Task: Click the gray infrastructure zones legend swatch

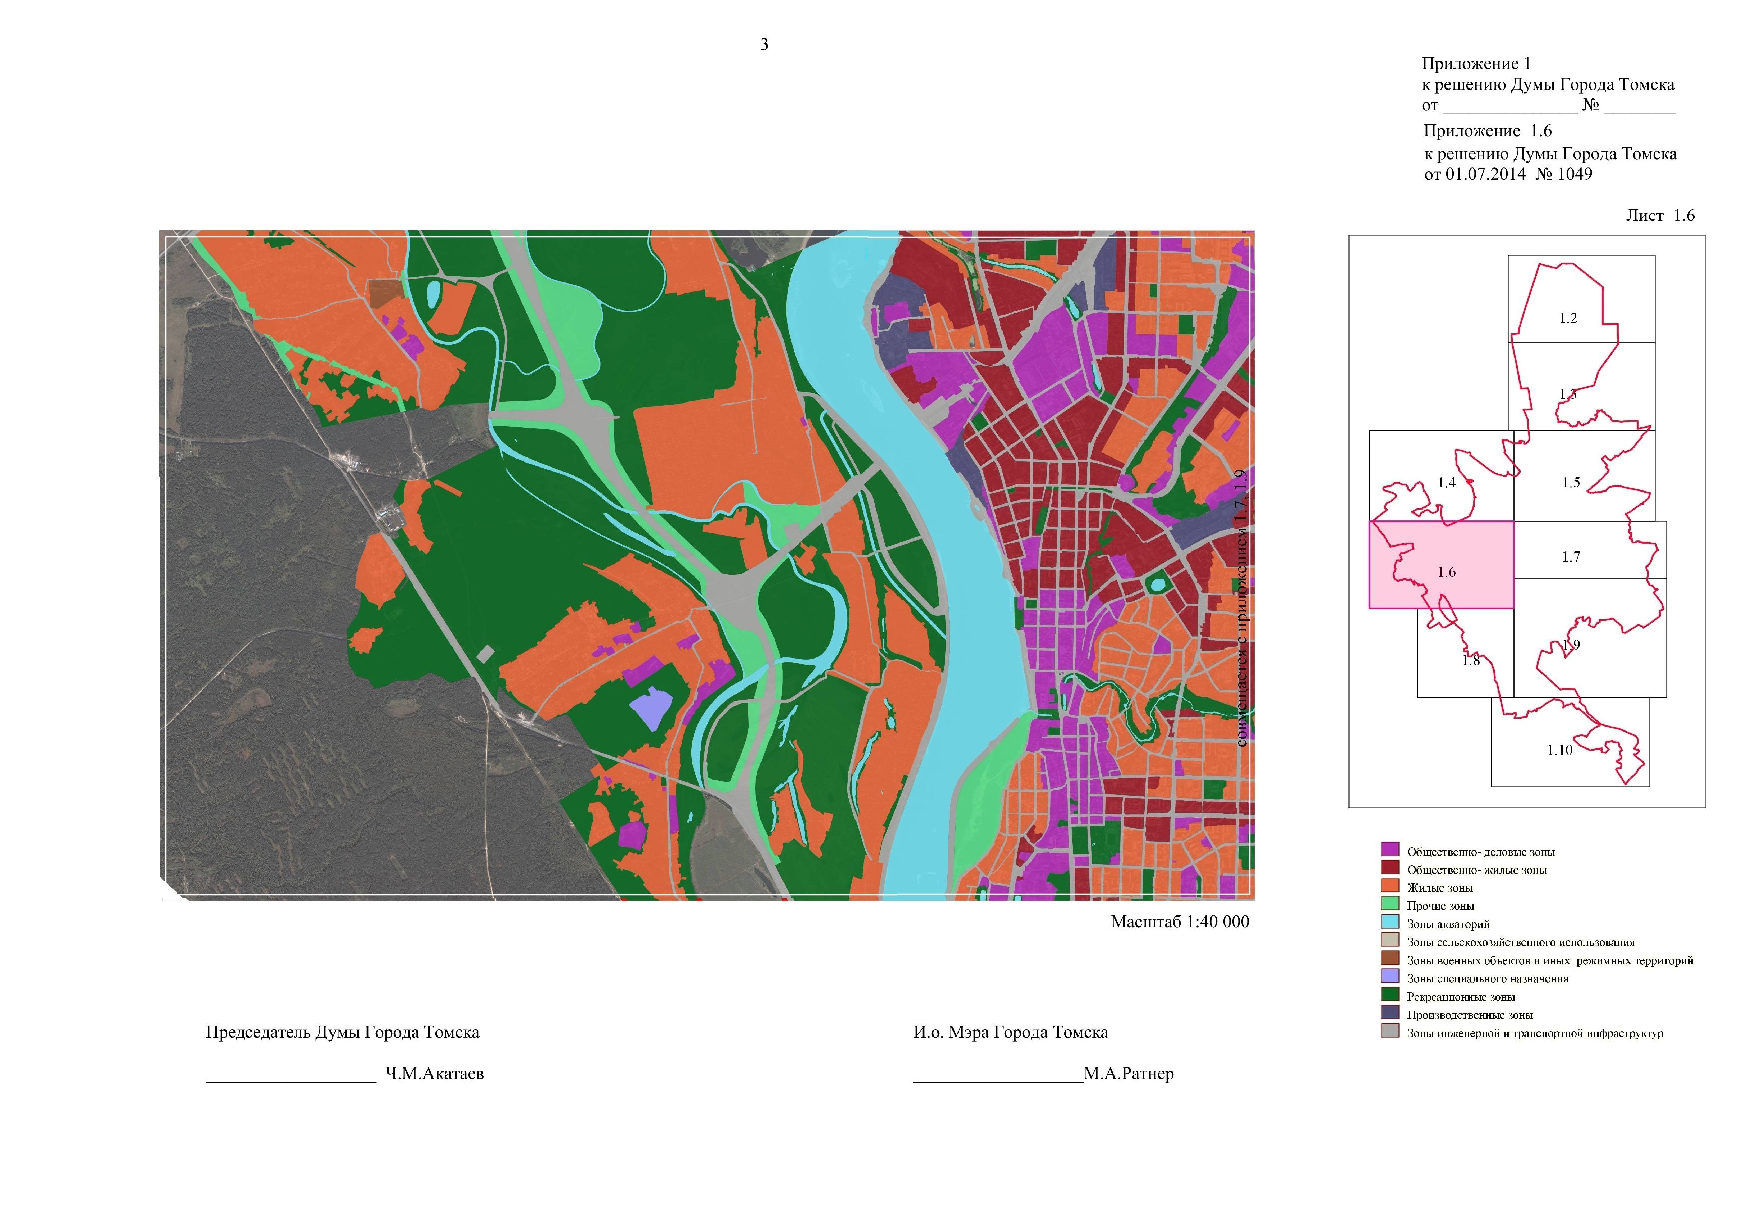Action: point(1390,1031)
